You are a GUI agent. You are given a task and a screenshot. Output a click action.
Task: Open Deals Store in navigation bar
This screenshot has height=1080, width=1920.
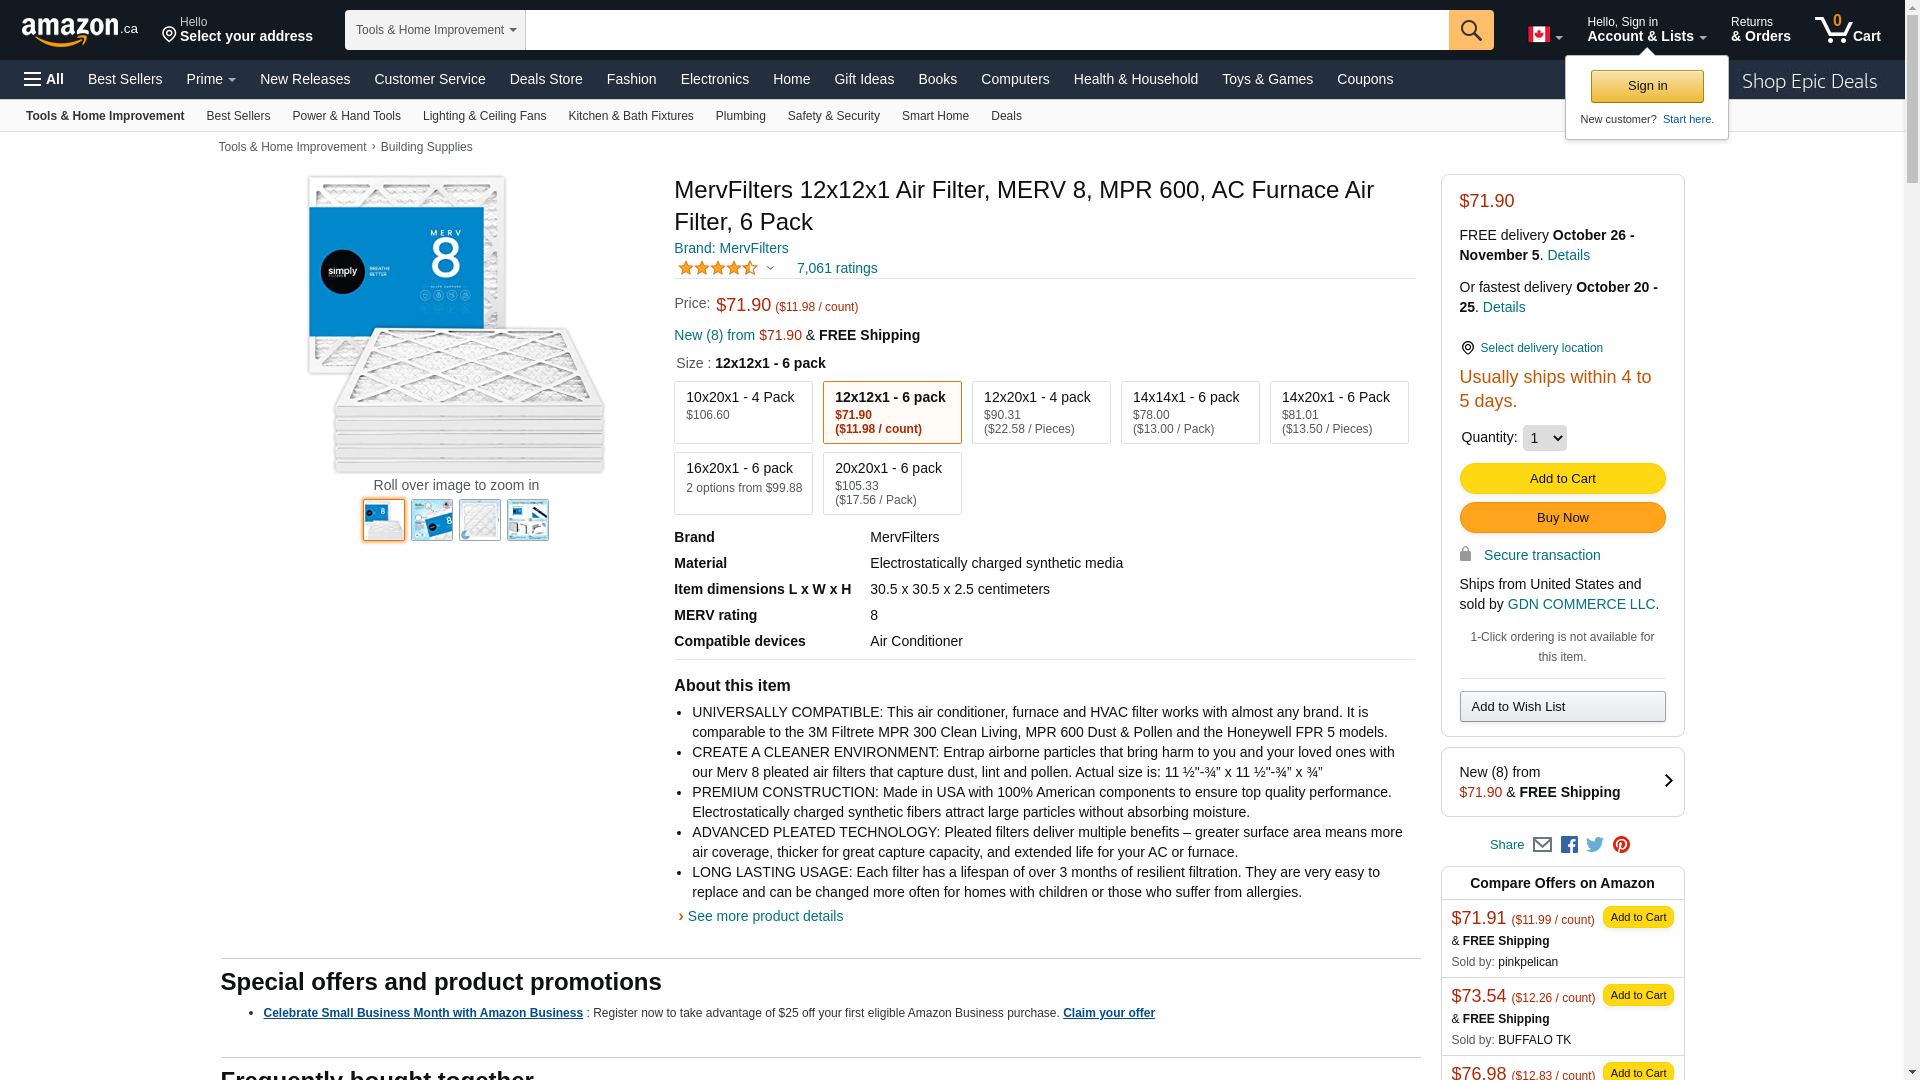(545, 79)
